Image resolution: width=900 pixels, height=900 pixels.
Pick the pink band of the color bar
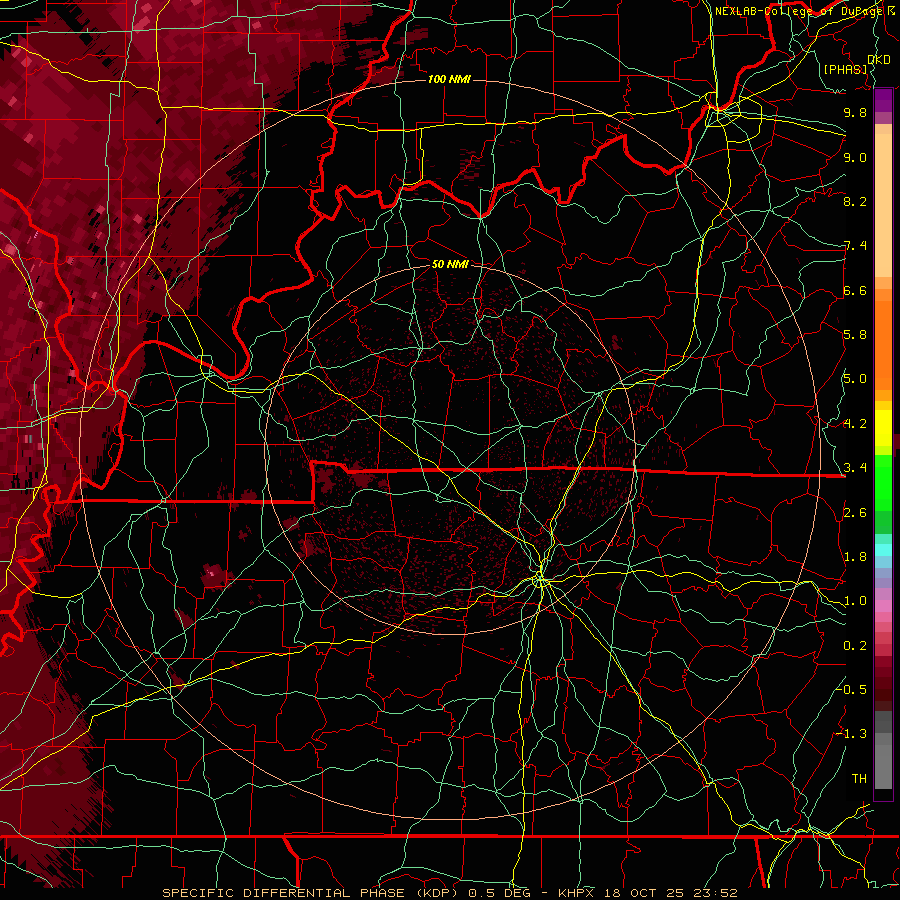(x=883, y=606)
